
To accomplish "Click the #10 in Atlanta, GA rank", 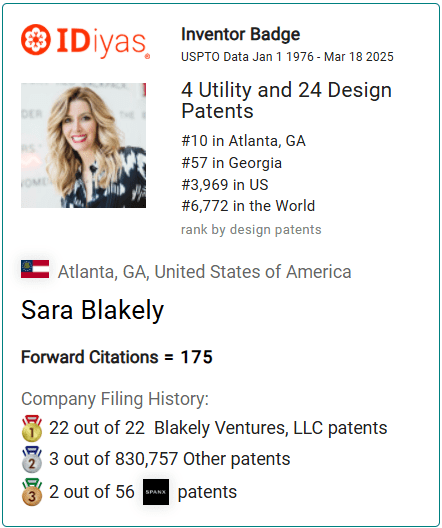I will click(x=243, y=141).
